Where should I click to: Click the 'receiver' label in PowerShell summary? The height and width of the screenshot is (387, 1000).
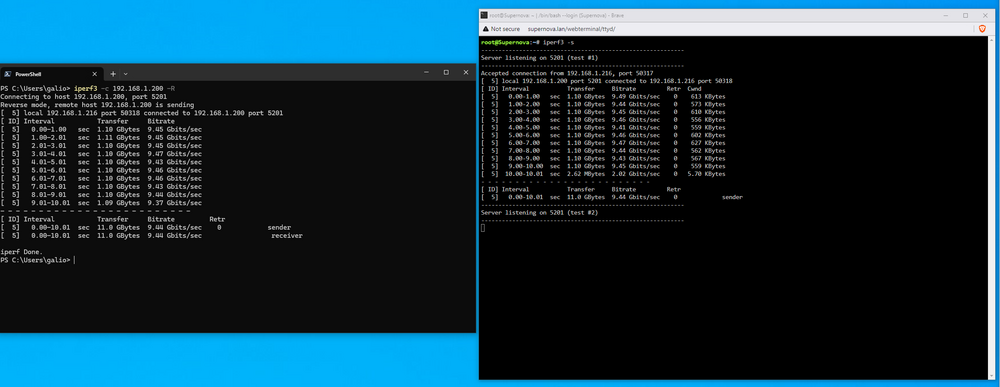pyautogui.click(x=286, y=236)
